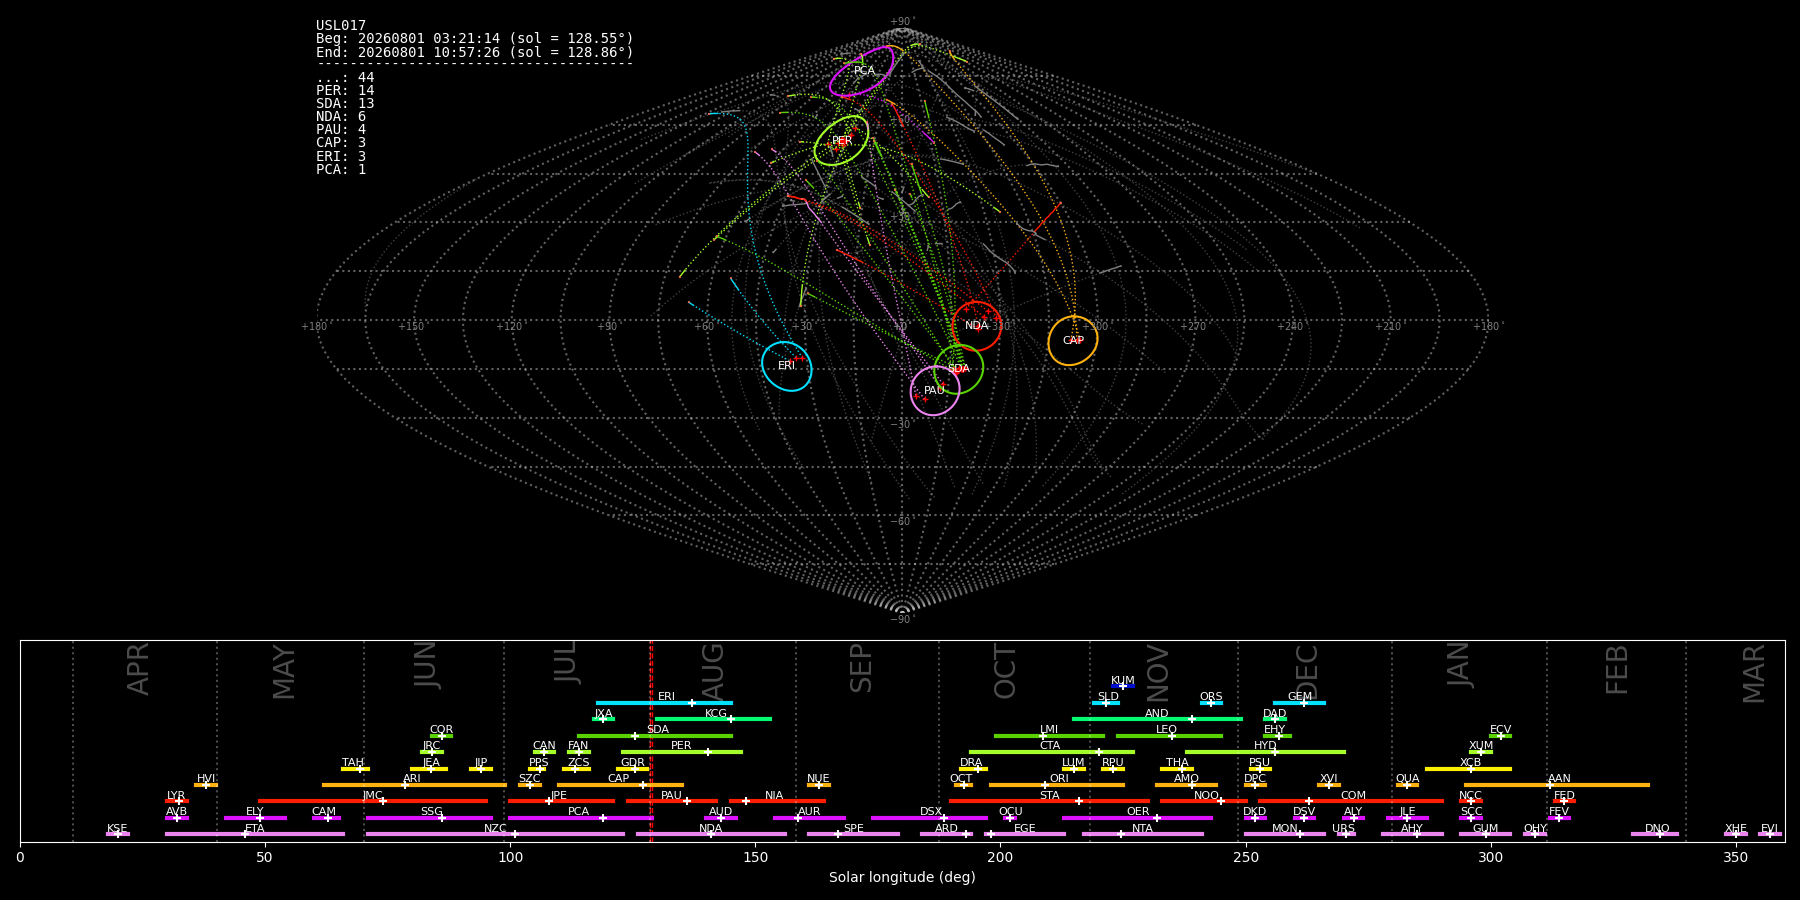
Task: Click the orange ORI shower bar
Action: pos(1057,785)
